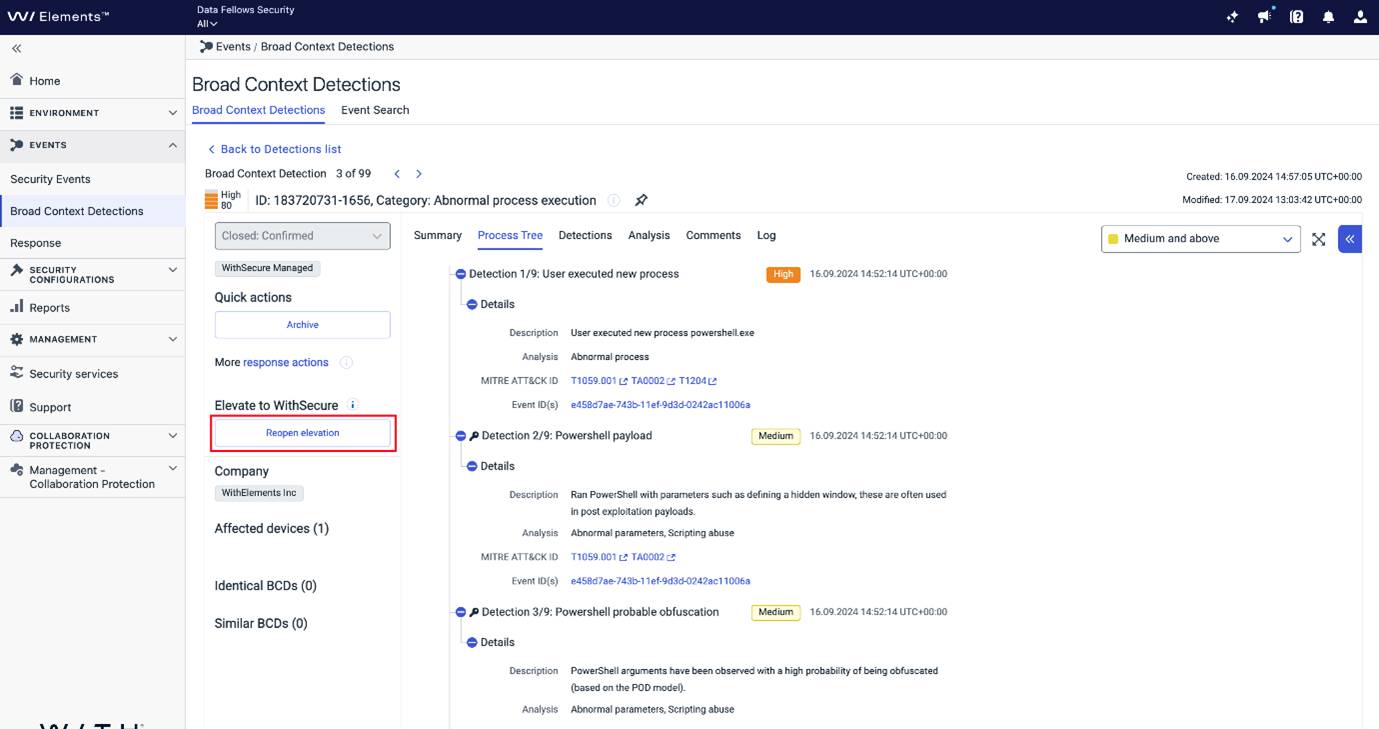Open the Data Fellows Security All selector
Screen dimensions: 1379x729
pos(207,23)
